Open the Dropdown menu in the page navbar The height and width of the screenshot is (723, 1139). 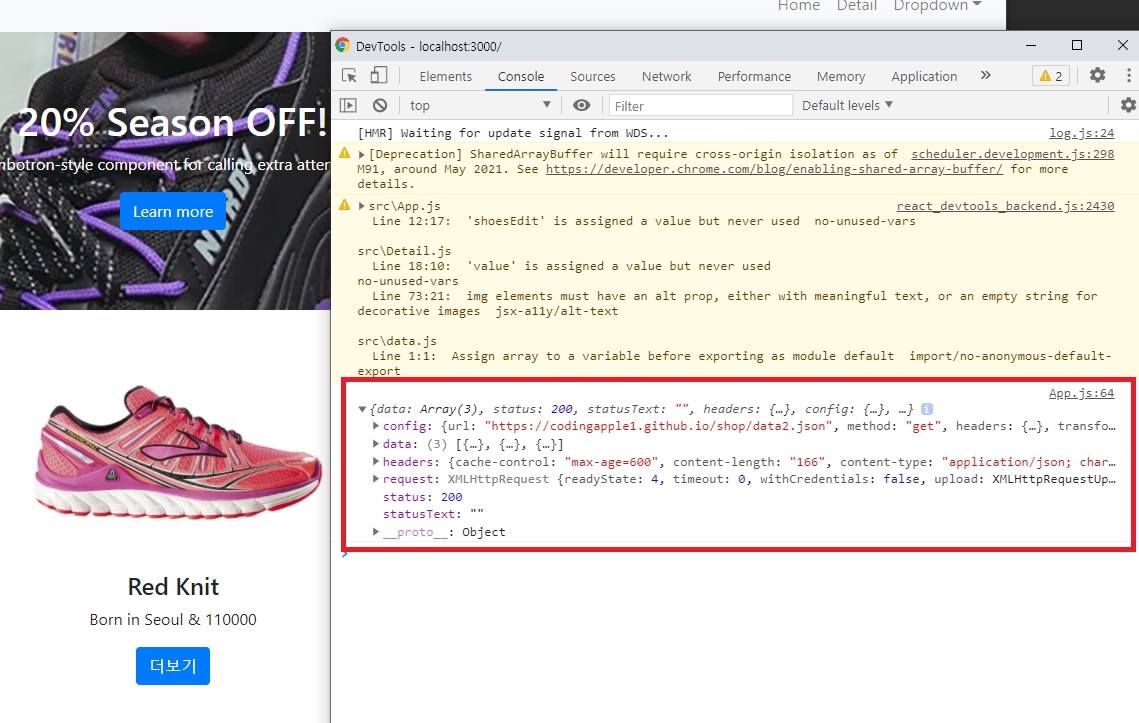(938, 6)
